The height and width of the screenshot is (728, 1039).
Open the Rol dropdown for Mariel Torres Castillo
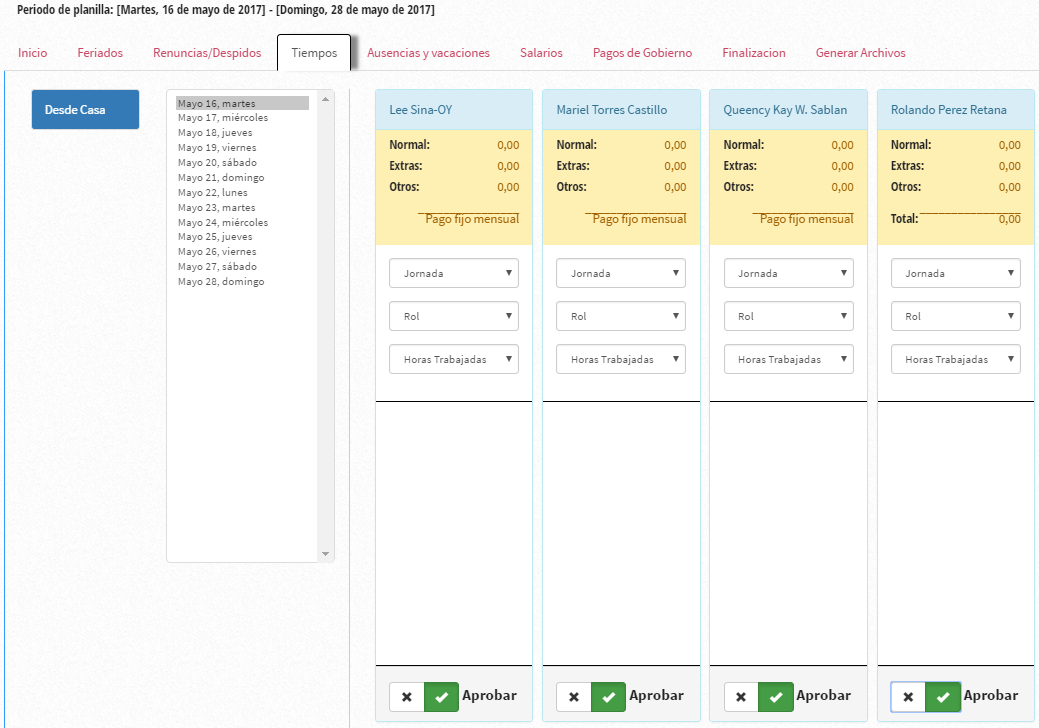(621, 316)
